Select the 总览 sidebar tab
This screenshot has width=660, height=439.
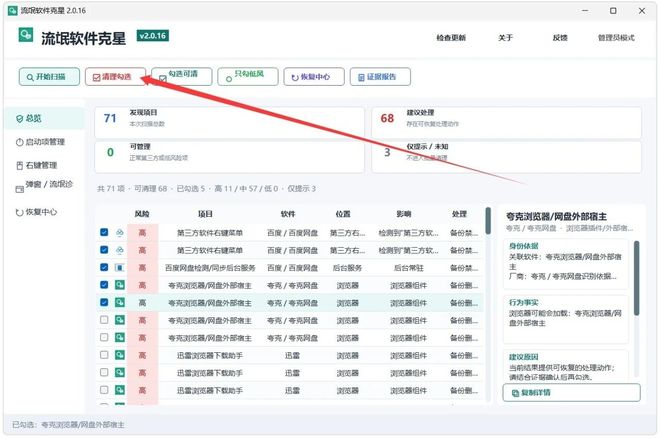(x=45, y=119)
